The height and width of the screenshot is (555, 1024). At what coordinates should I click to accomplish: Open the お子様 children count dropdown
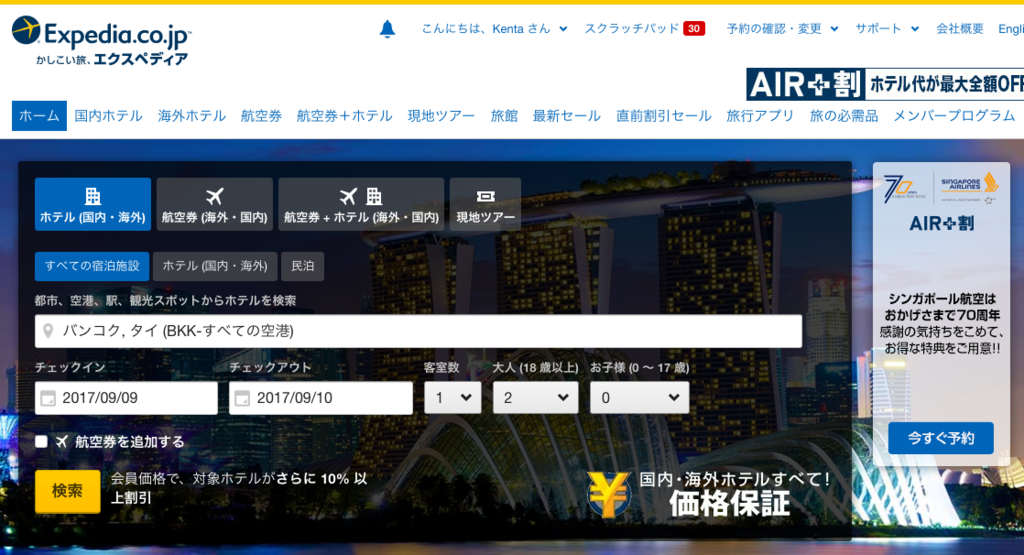[639, 398]
